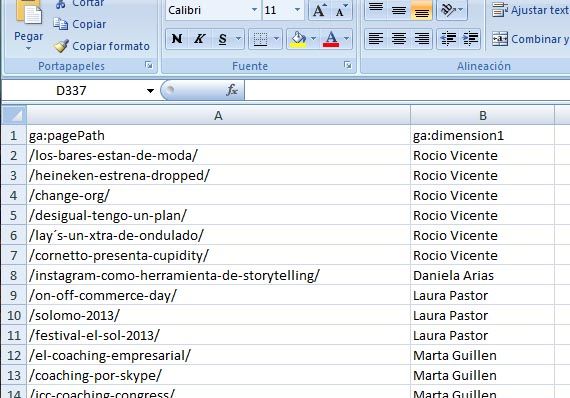The width and height of the screenshot is (570, 398).
Task: Click align text right icon
Action: click(x=421, y=39)
